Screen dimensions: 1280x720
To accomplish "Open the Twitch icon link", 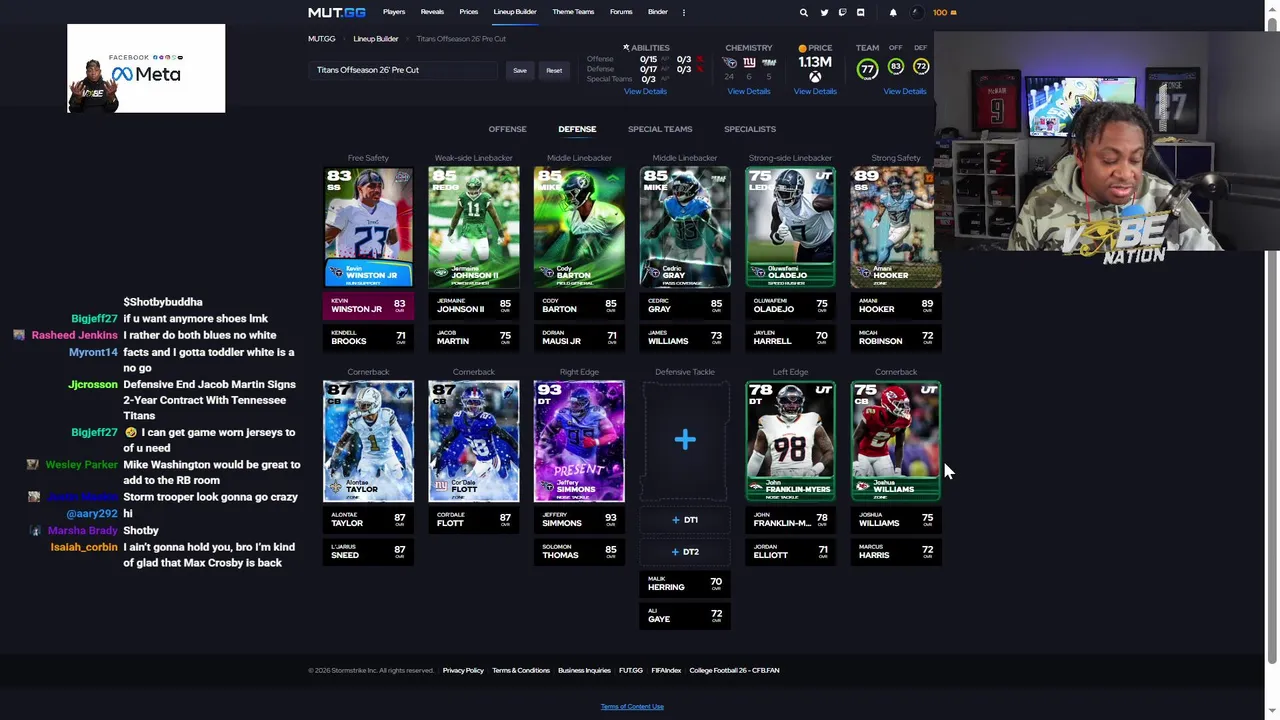I will [x=842, y=13].
